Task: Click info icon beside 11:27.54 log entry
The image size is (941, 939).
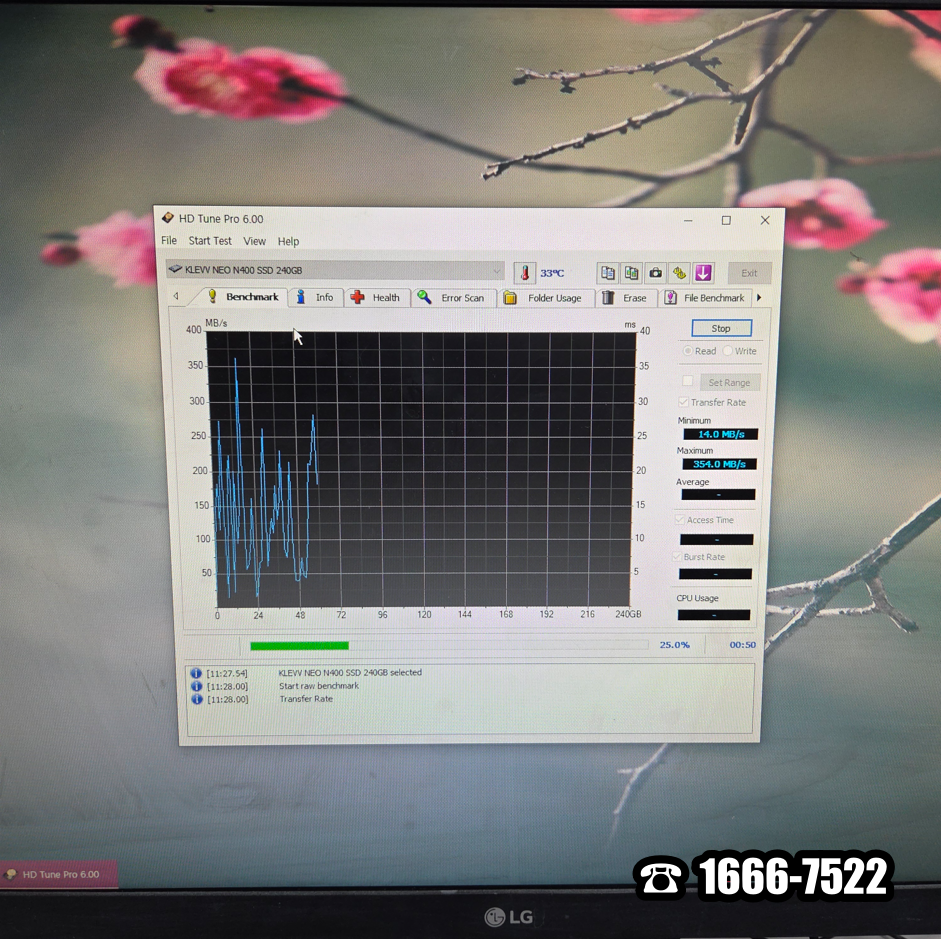Action: pyautogui.click(x=196, y=673)
